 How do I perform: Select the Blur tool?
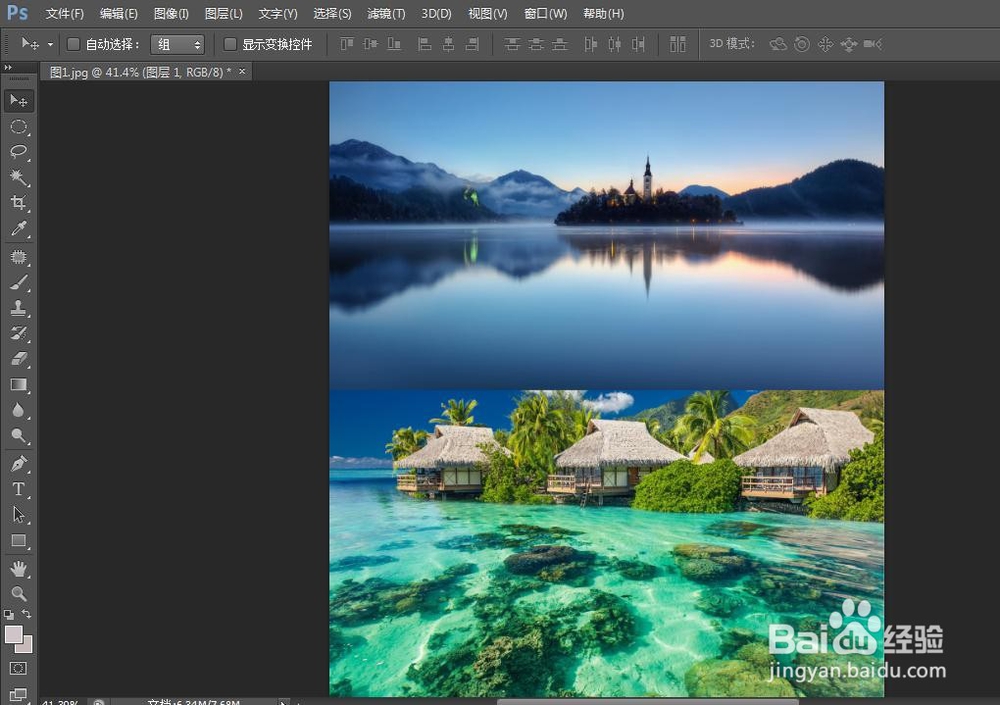click(18, 410)
